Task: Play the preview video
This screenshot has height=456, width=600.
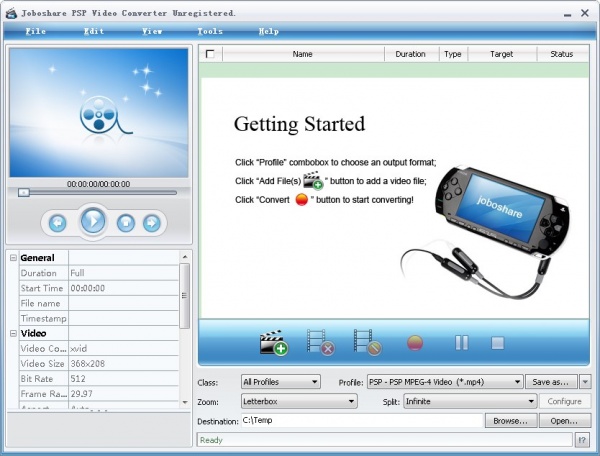Action: coord(93,221)
